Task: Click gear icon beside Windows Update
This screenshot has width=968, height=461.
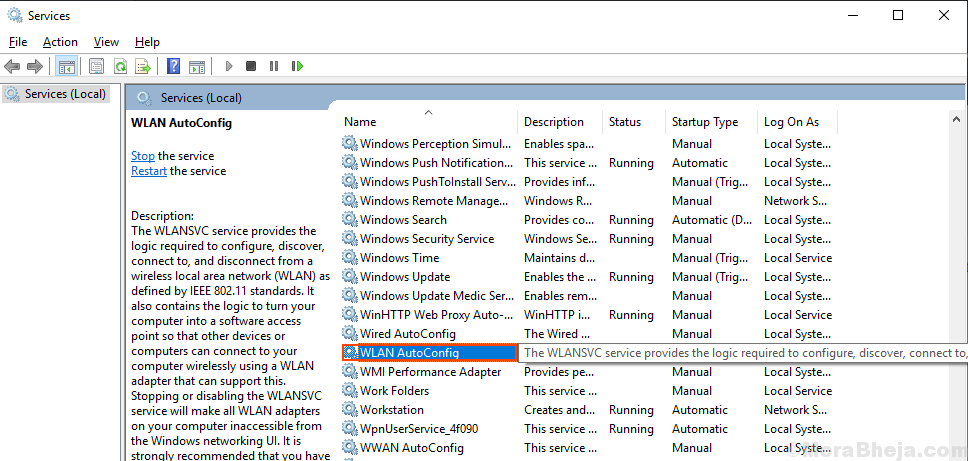Action: pos(350,277)
